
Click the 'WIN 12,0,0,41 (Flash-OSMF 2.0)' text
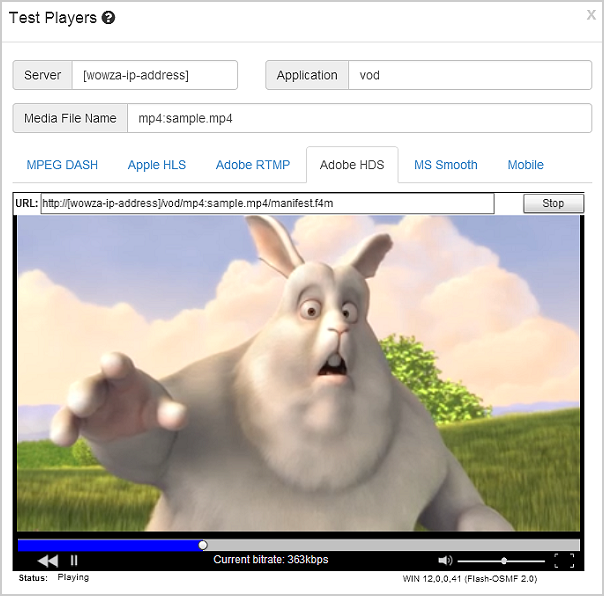(x=470, y=579)
